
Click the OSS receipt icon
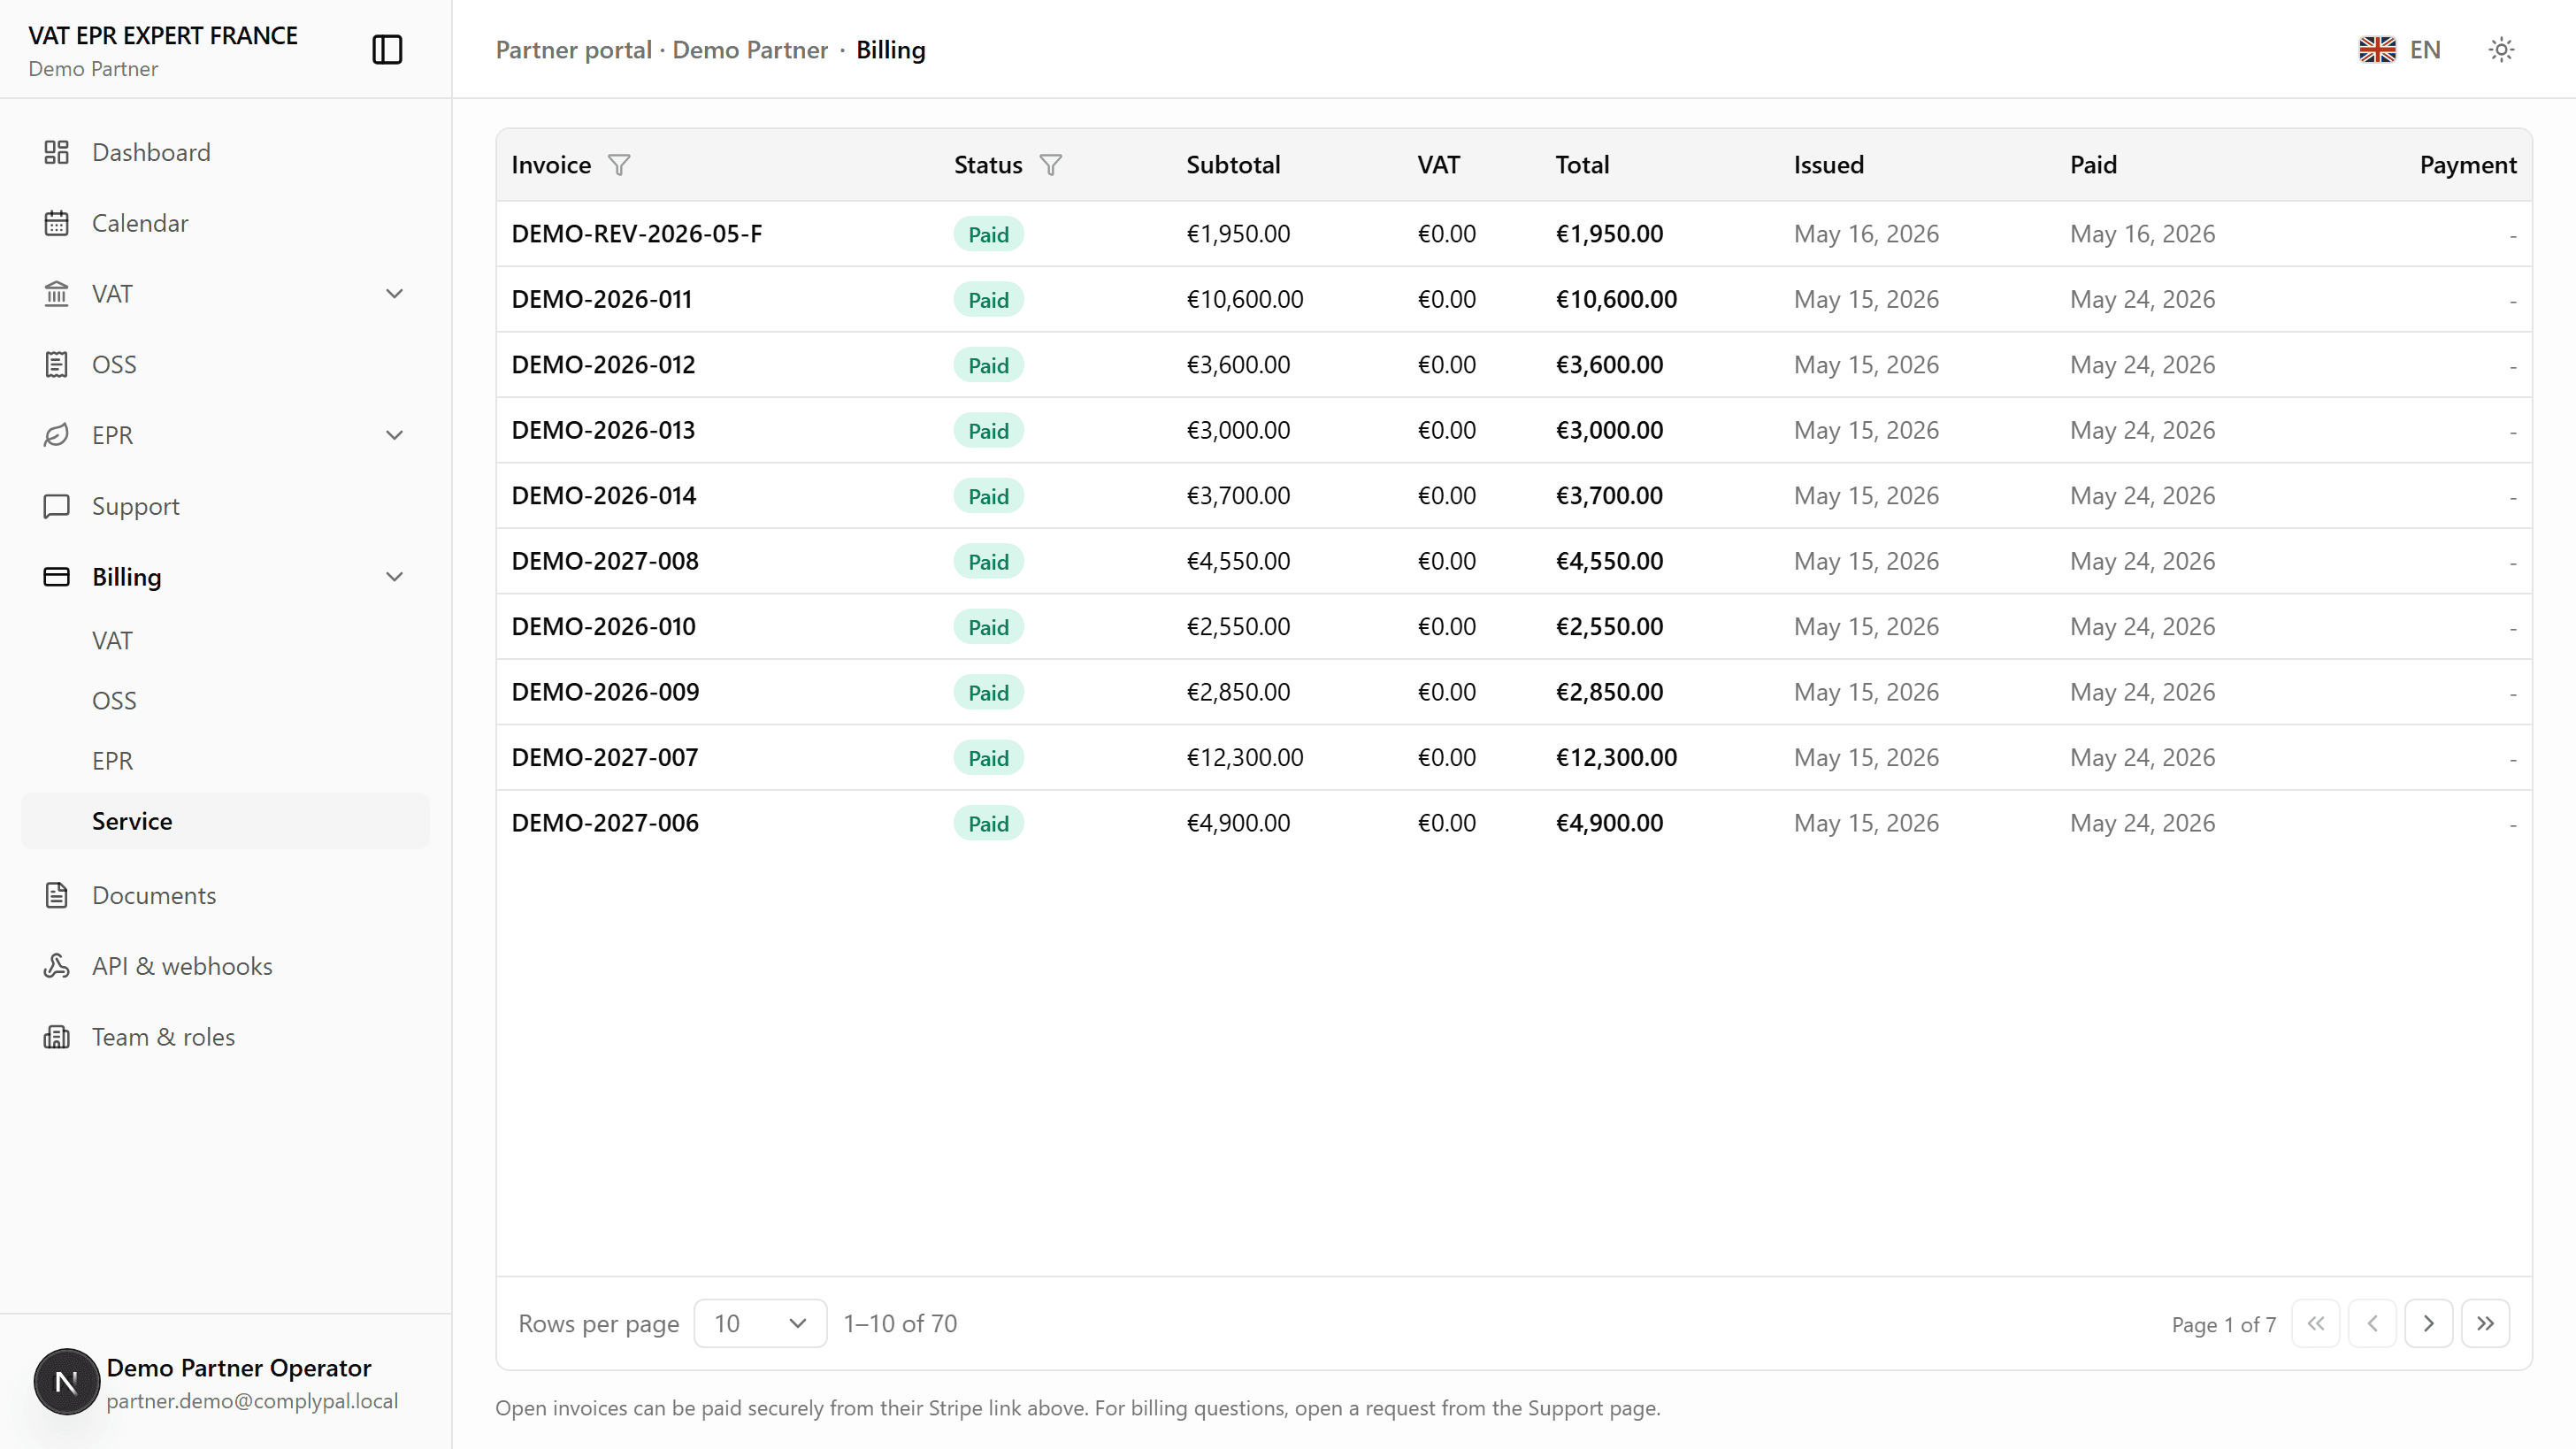56,365
